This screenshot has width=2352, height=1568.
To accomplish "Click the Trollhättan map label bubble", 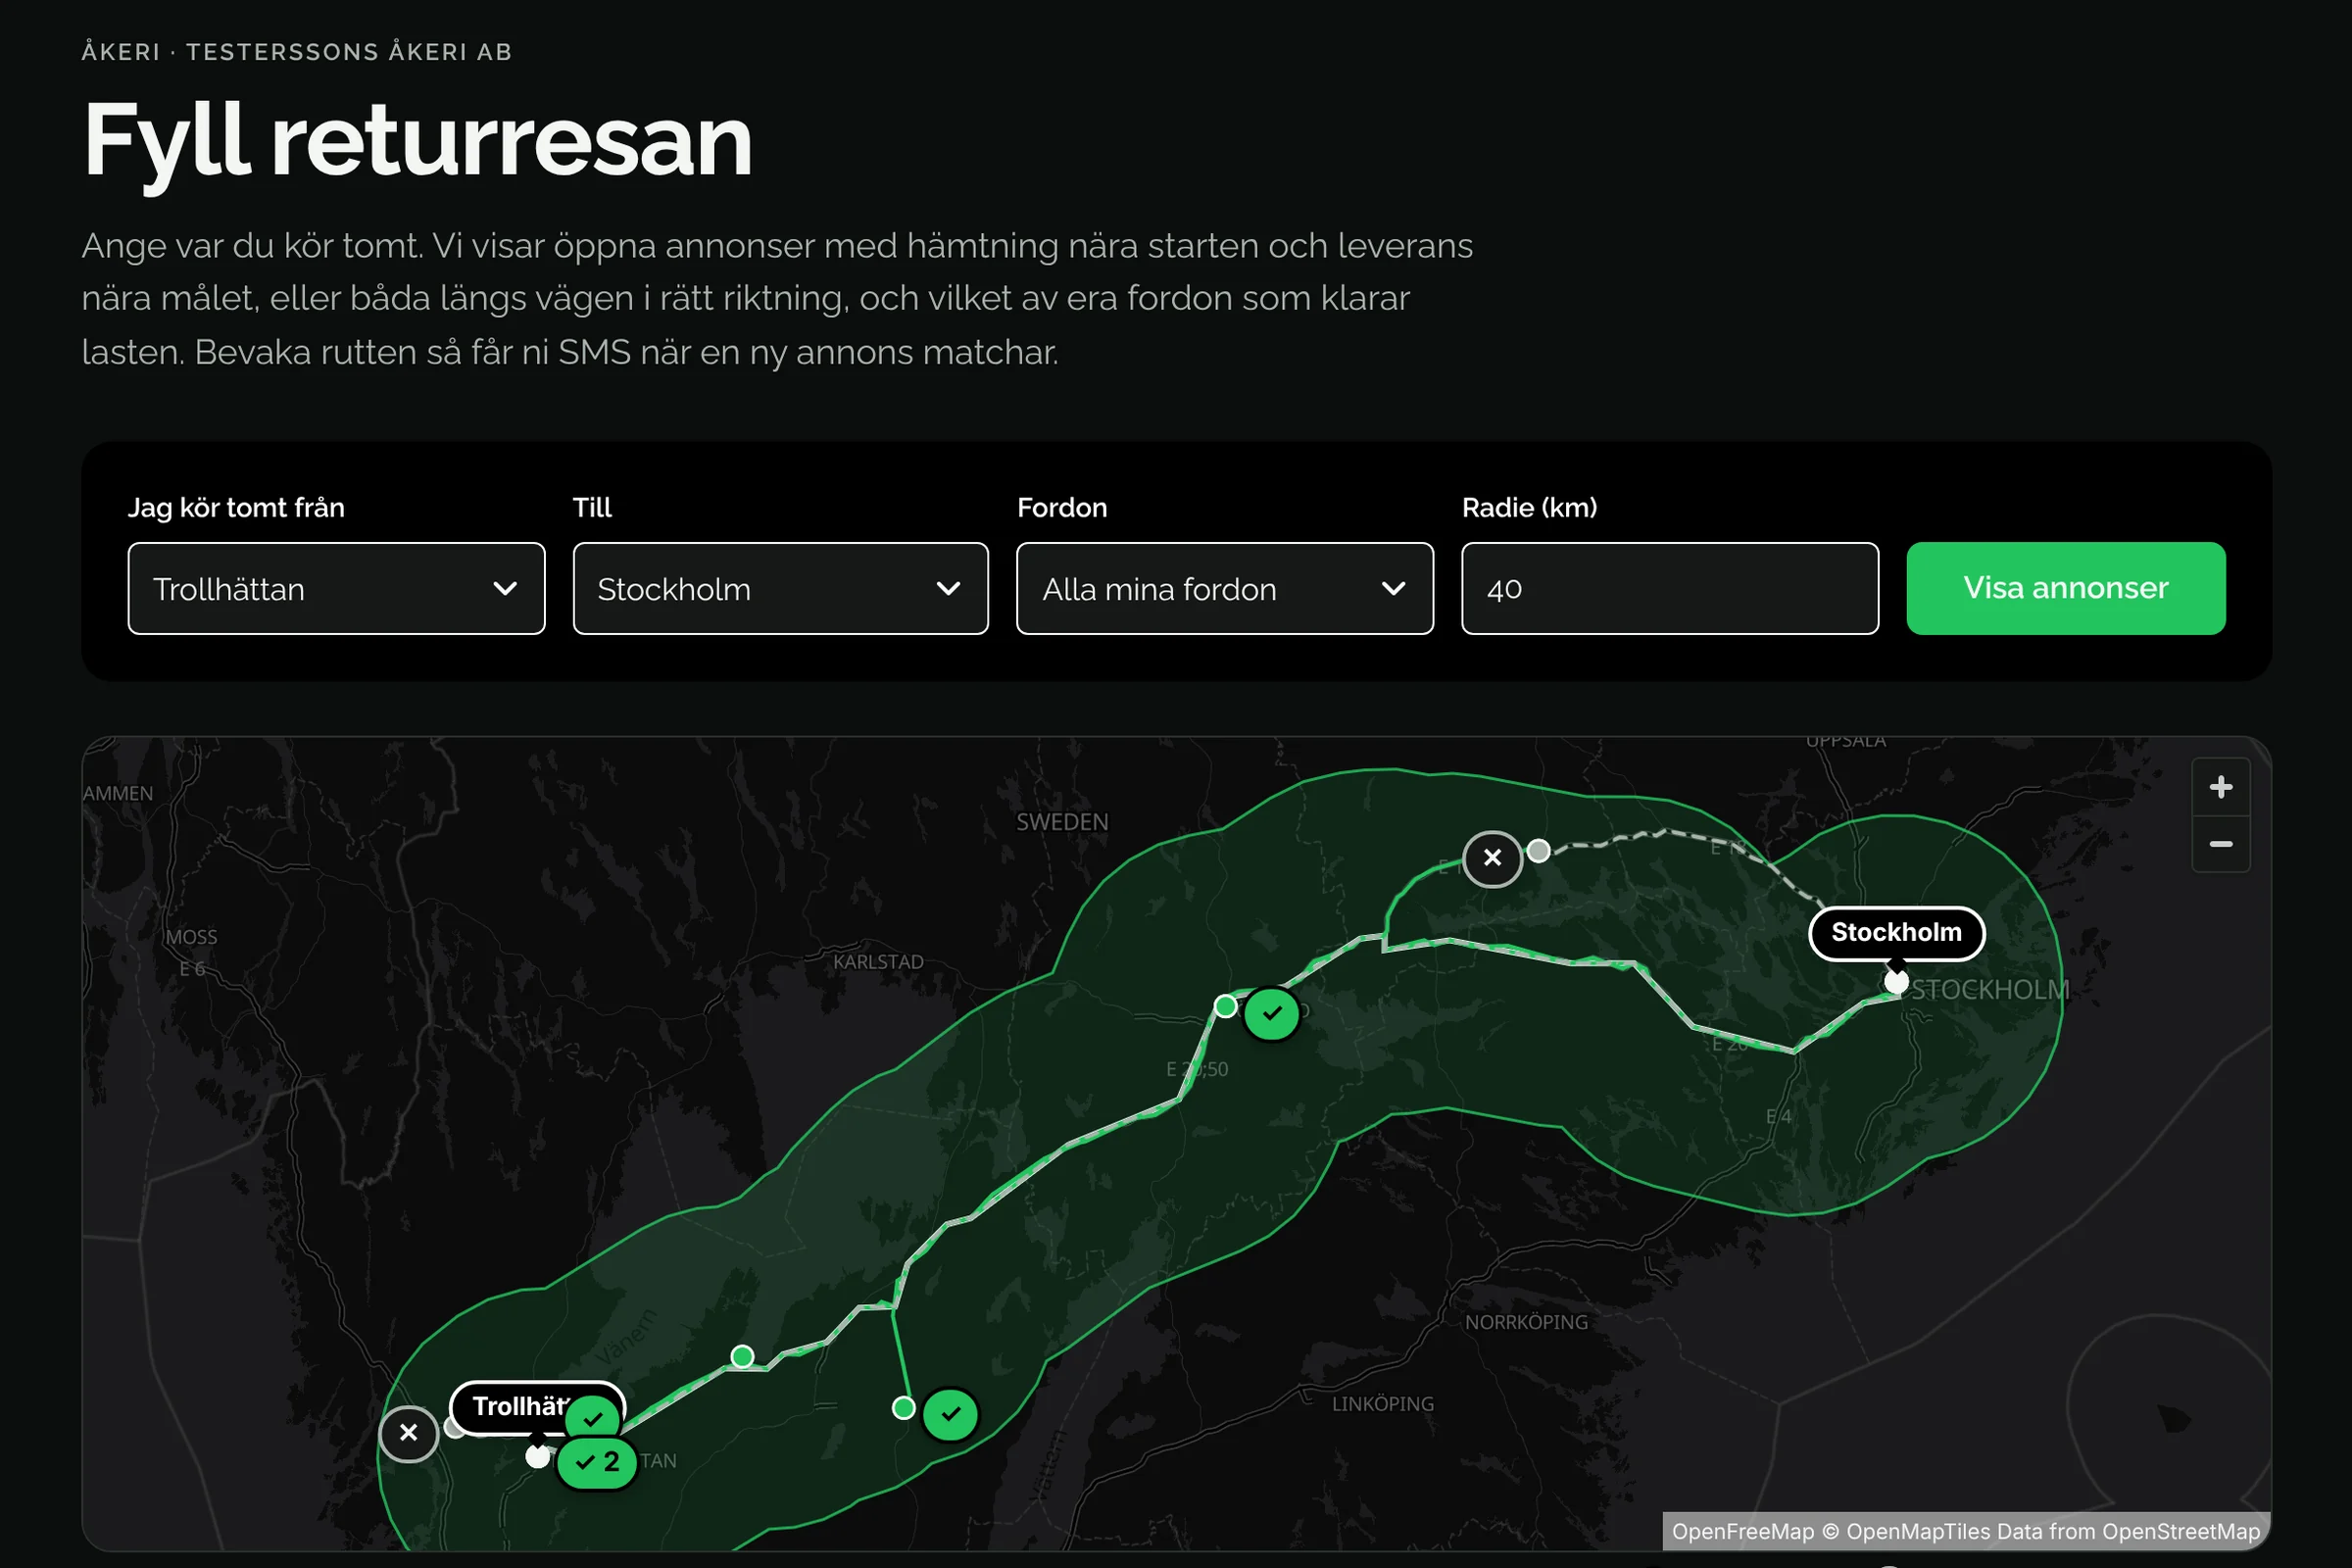I will coord(520,1406).
